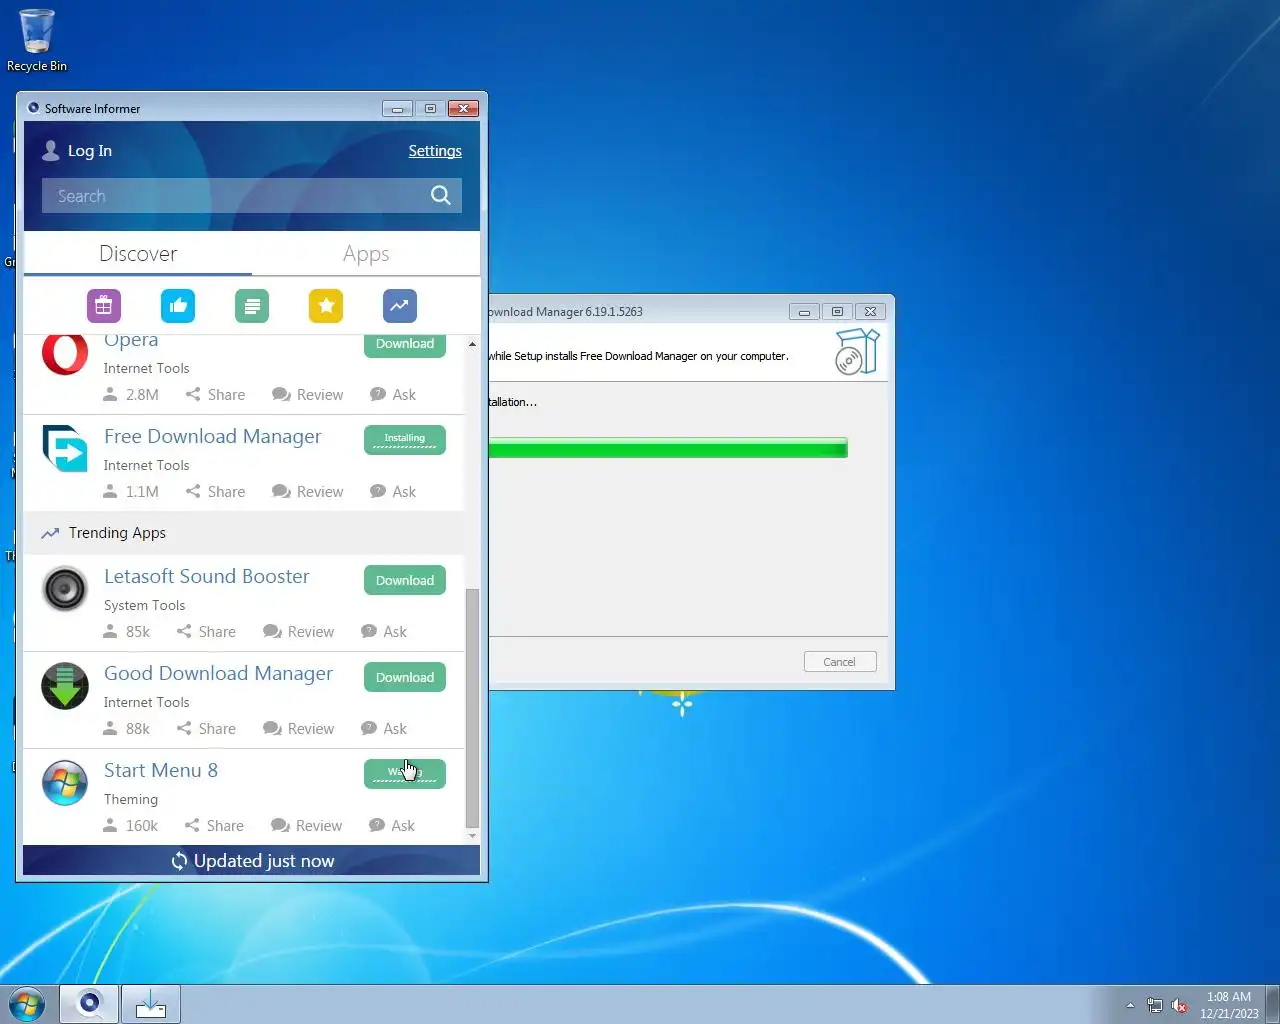Open the Start Menu 8 orb icon
The height and width of the screenshot is (1024, 1280).
(x=65, y=783)
